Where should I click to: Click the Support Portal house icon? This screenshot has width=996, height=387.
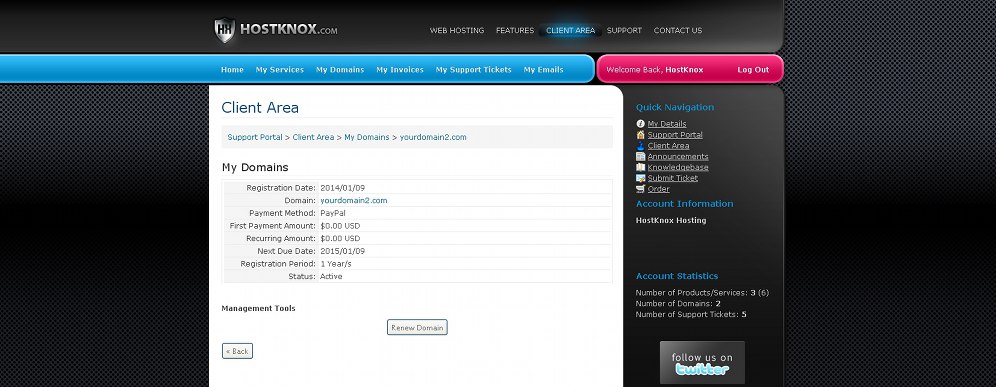(x=640, y=135)
